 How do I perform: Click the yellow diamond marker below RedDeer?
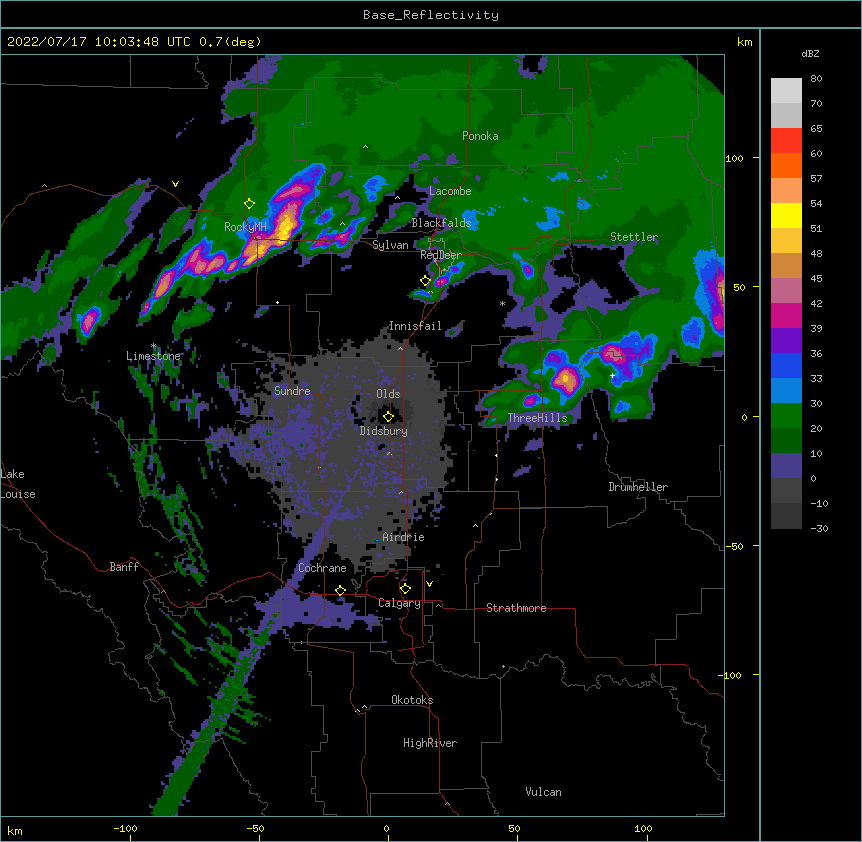point(425,281)
